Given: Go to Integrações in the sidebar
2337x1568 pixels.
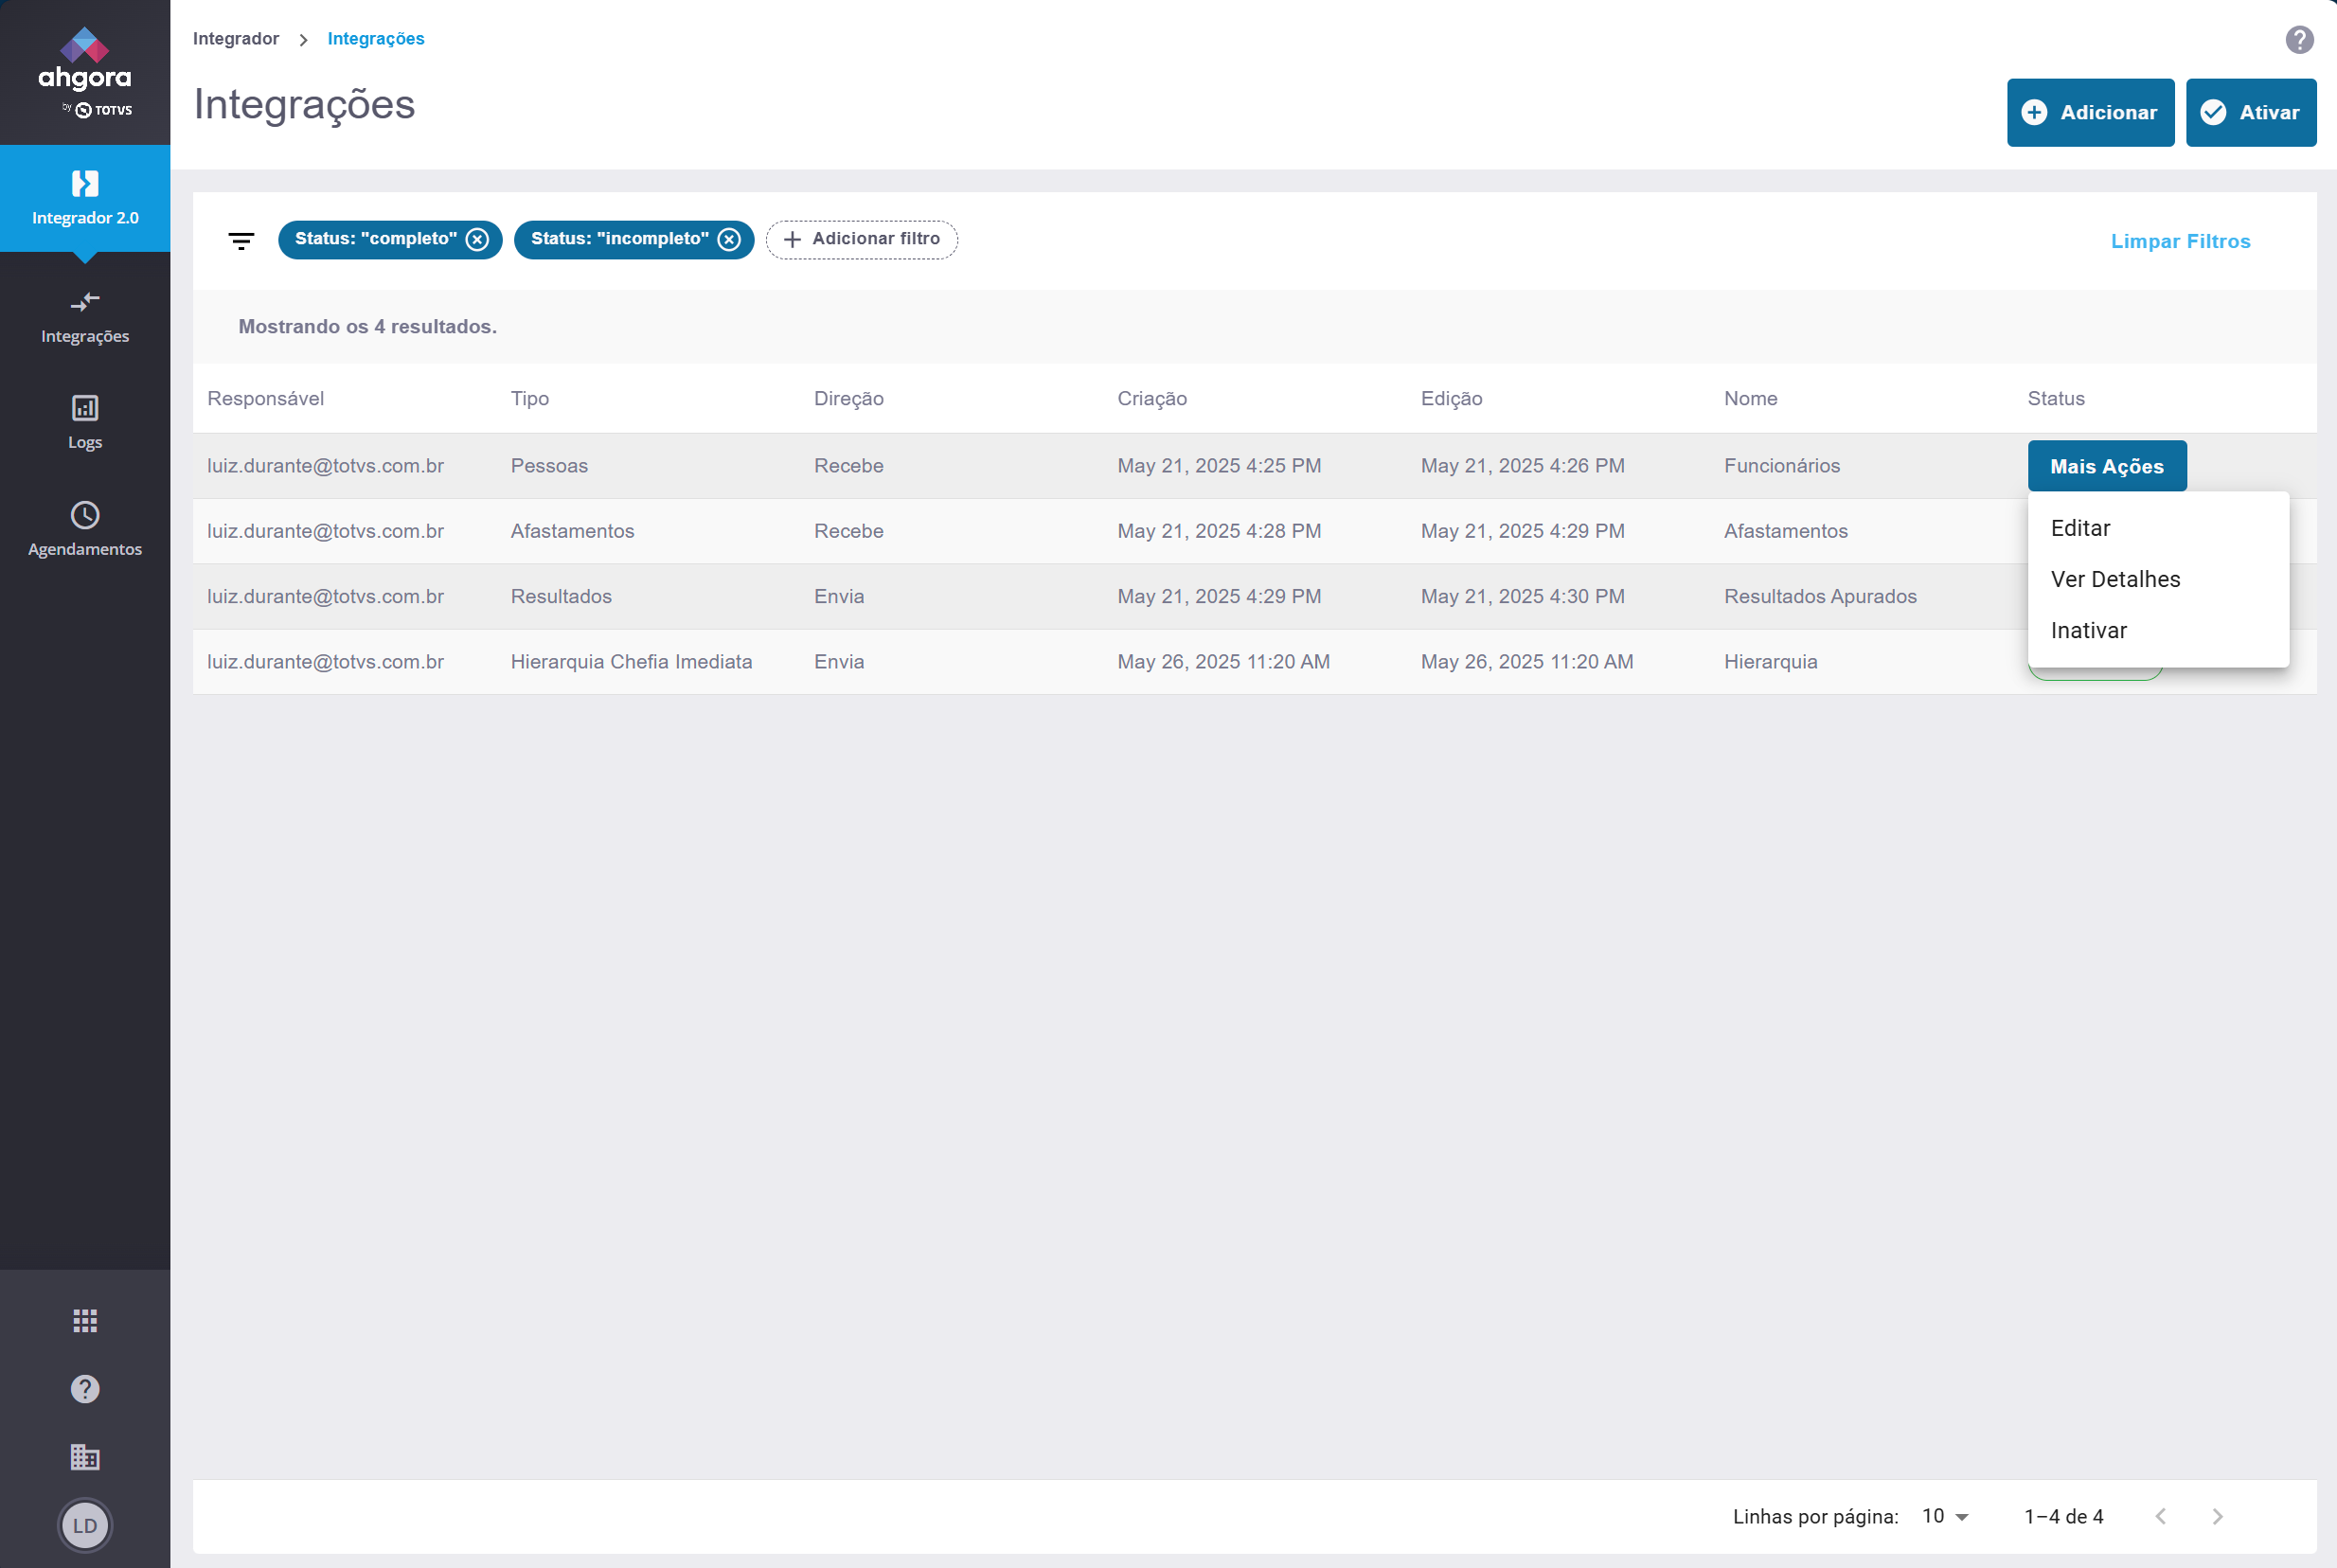Looking at the screenshot, I should [85, 317].
